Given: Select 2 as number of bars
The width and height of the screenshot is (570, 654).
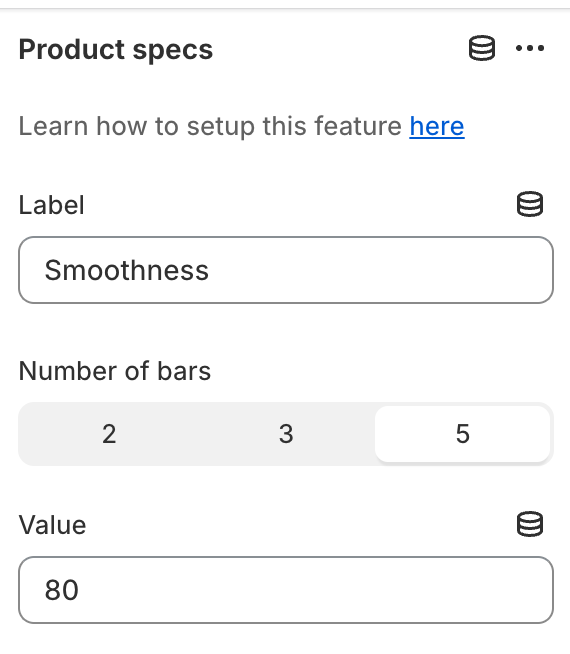Looking at the screenshot, I should (x=109, y=434).
